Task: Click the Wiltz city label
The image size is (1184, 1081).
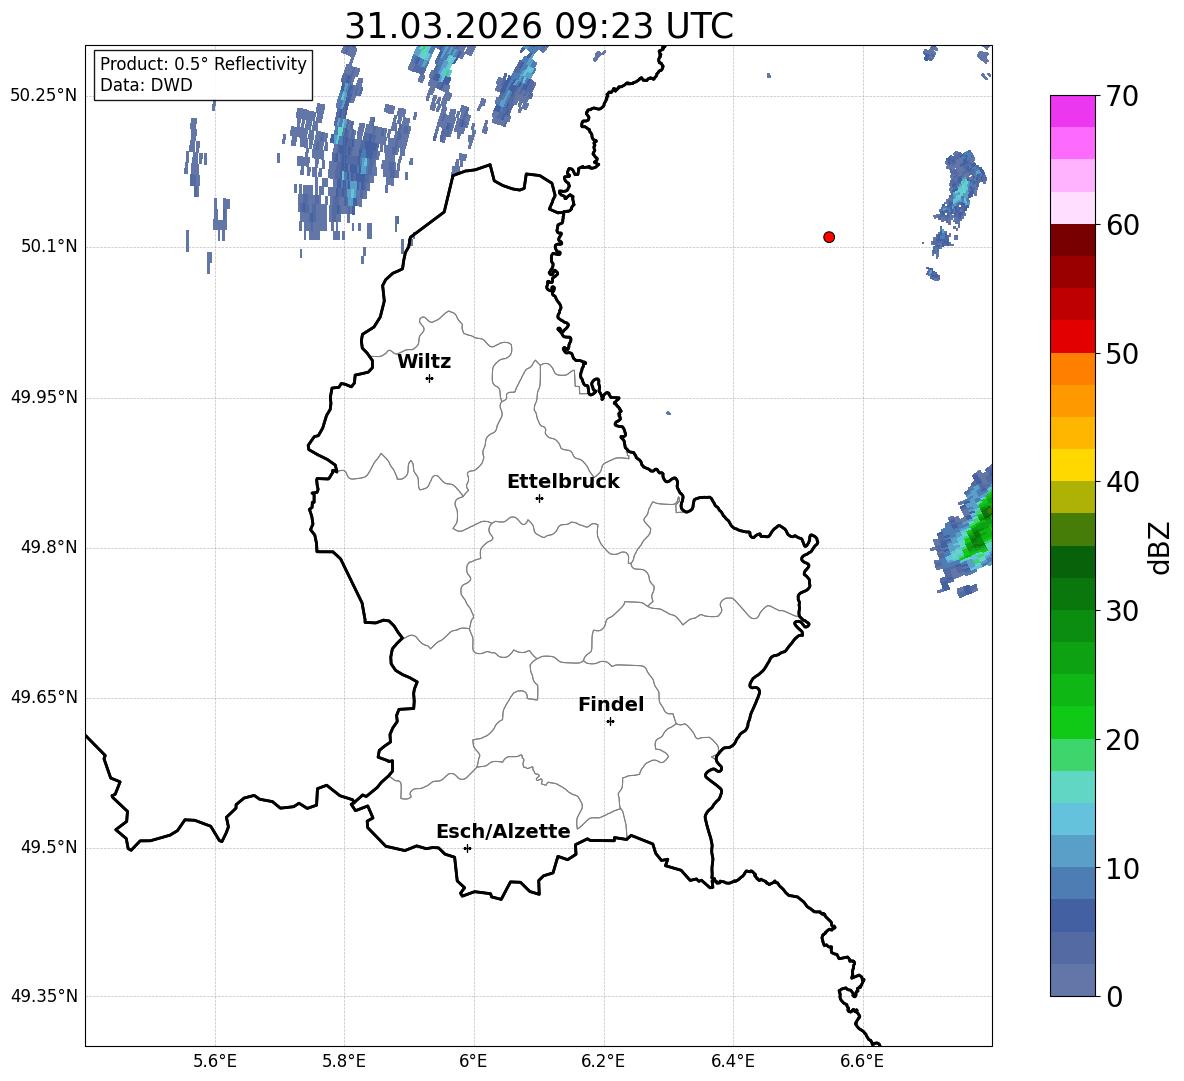Action: (x=424, y=362)
